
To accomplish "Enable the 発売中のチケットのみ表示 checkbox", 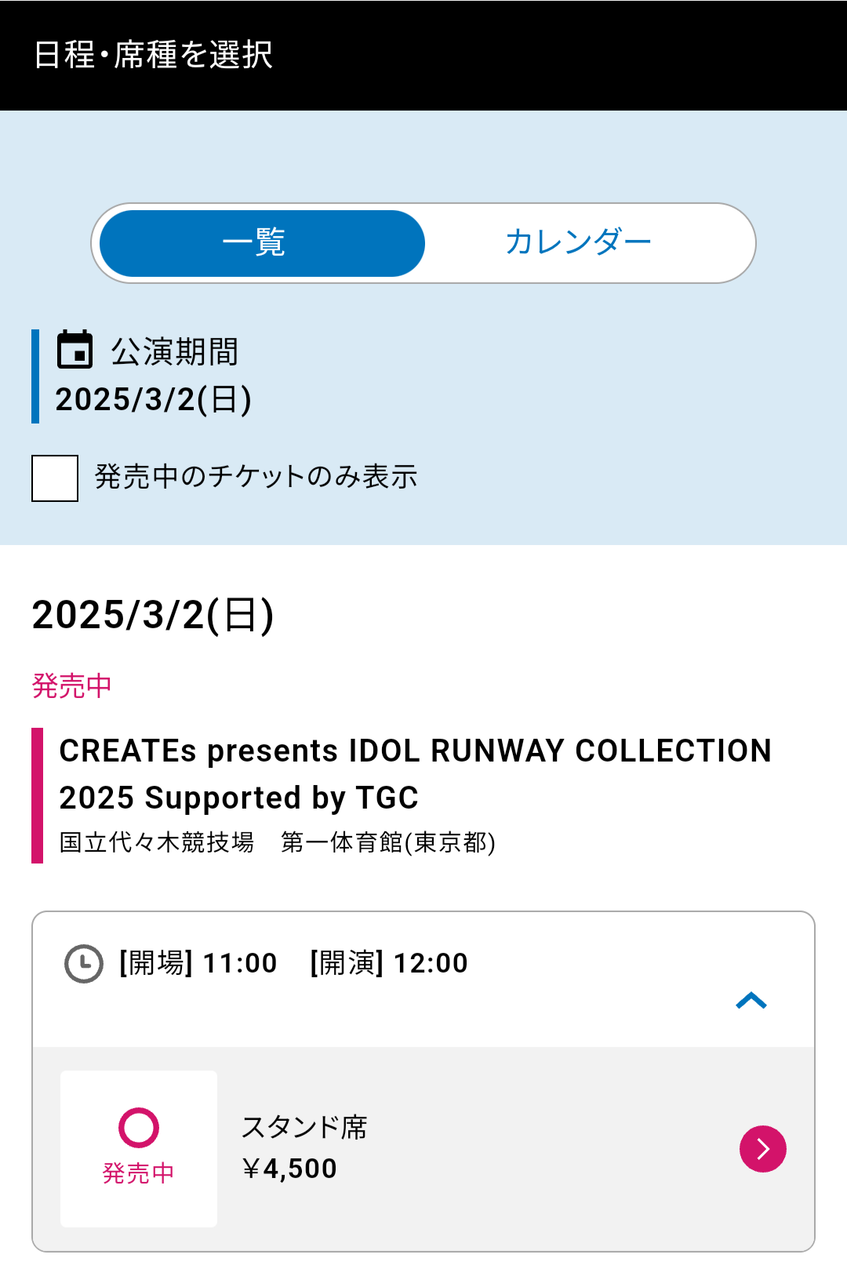I will [x=55, y=478].
